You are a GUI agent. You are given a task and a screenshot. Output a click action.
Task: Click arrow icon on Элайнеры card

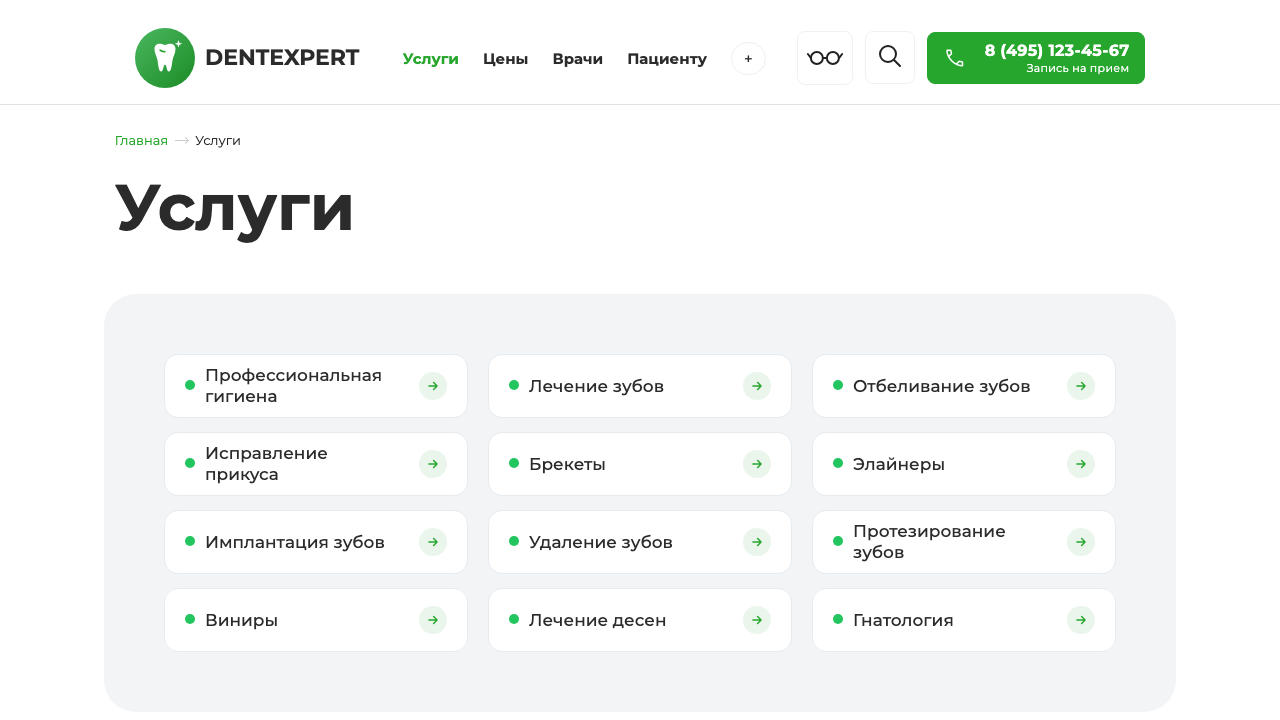point(1081,464)
